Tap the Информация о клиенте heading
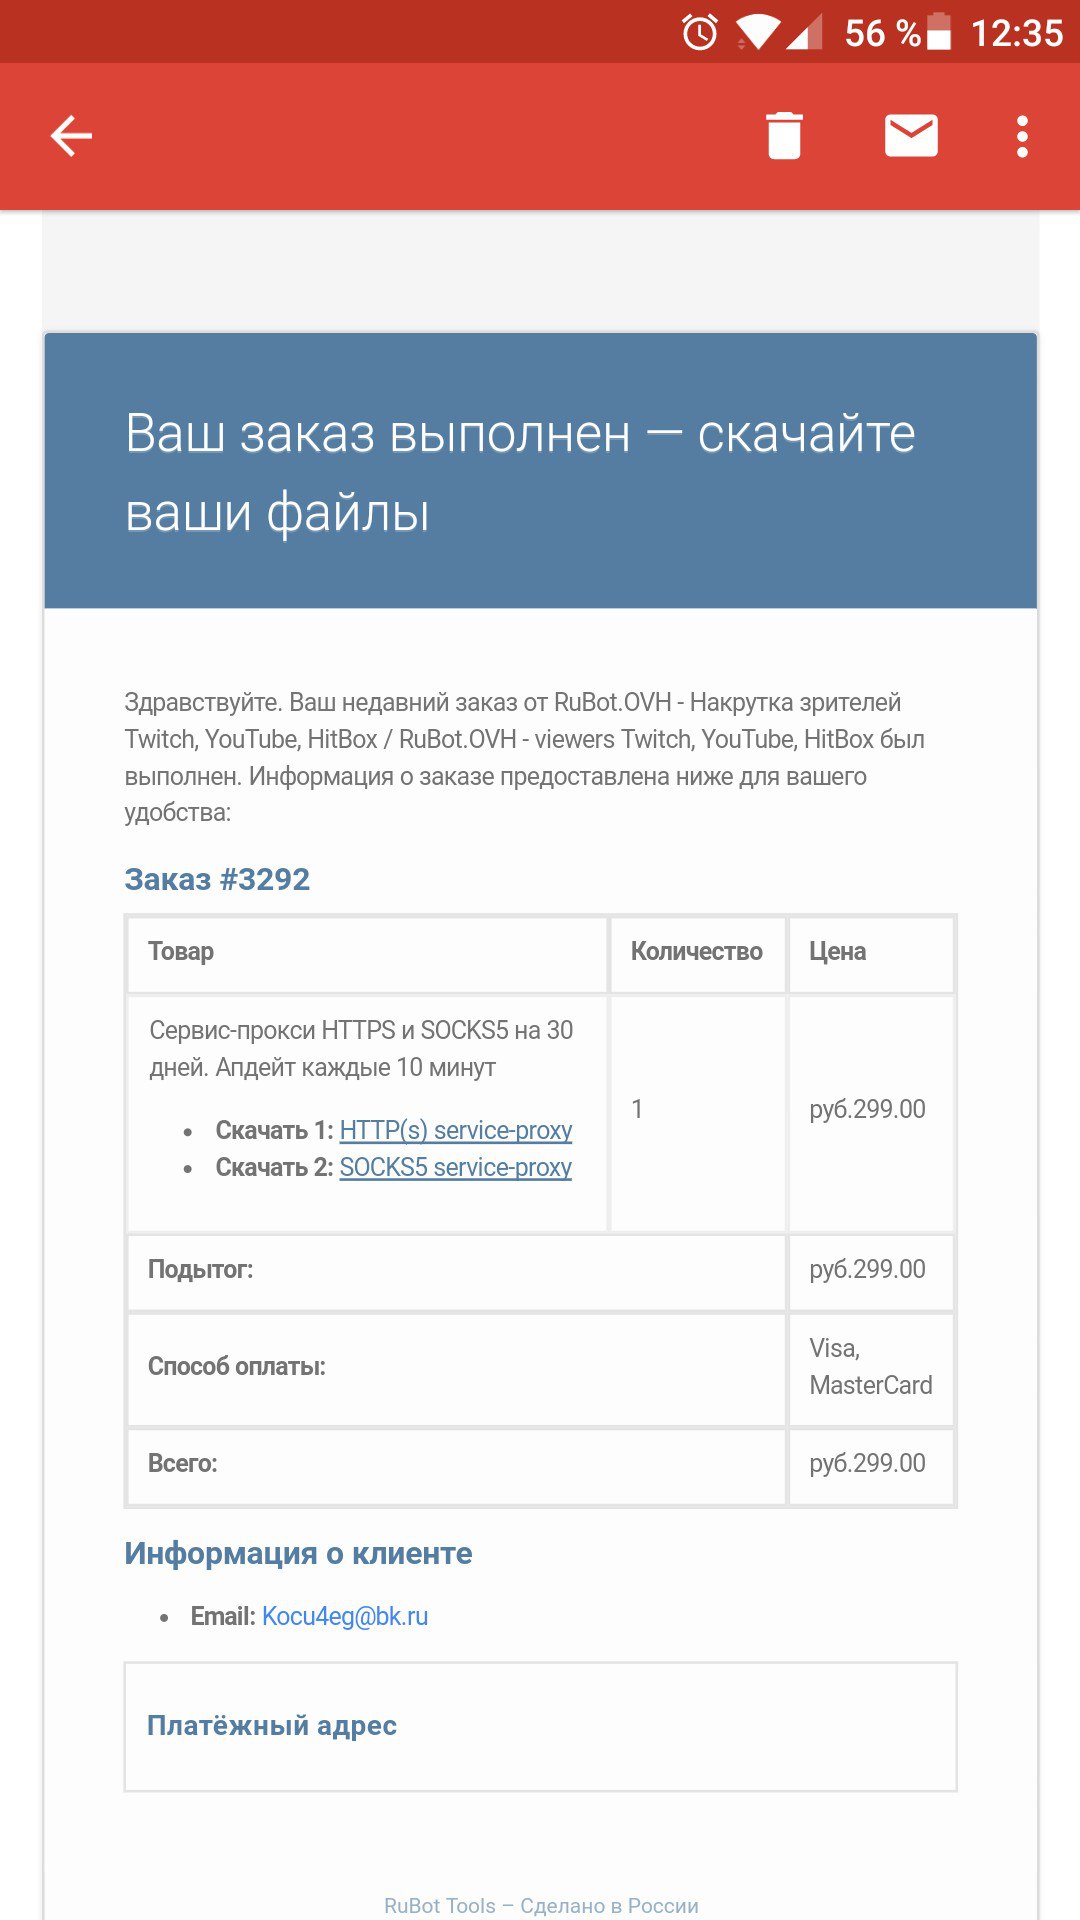Screen dimensions: 1080x1920 (x=298, y=1553)
